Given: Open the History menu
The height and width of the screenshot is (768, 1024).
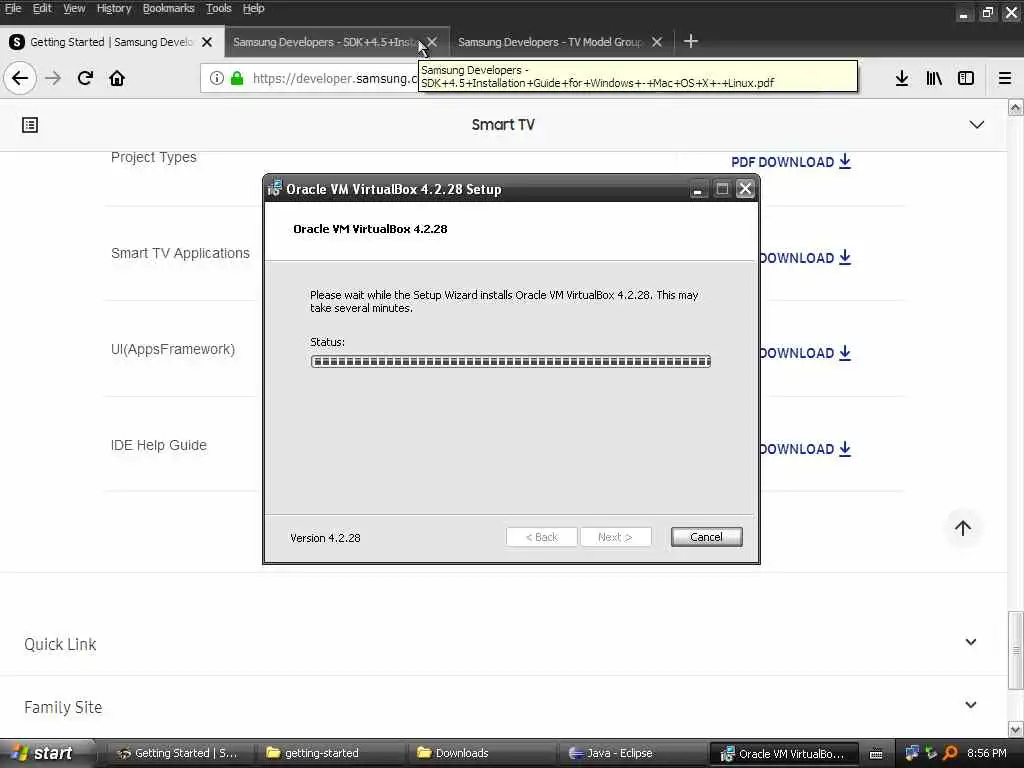Looking at the screenshot, I should click(x=114, y=8).
